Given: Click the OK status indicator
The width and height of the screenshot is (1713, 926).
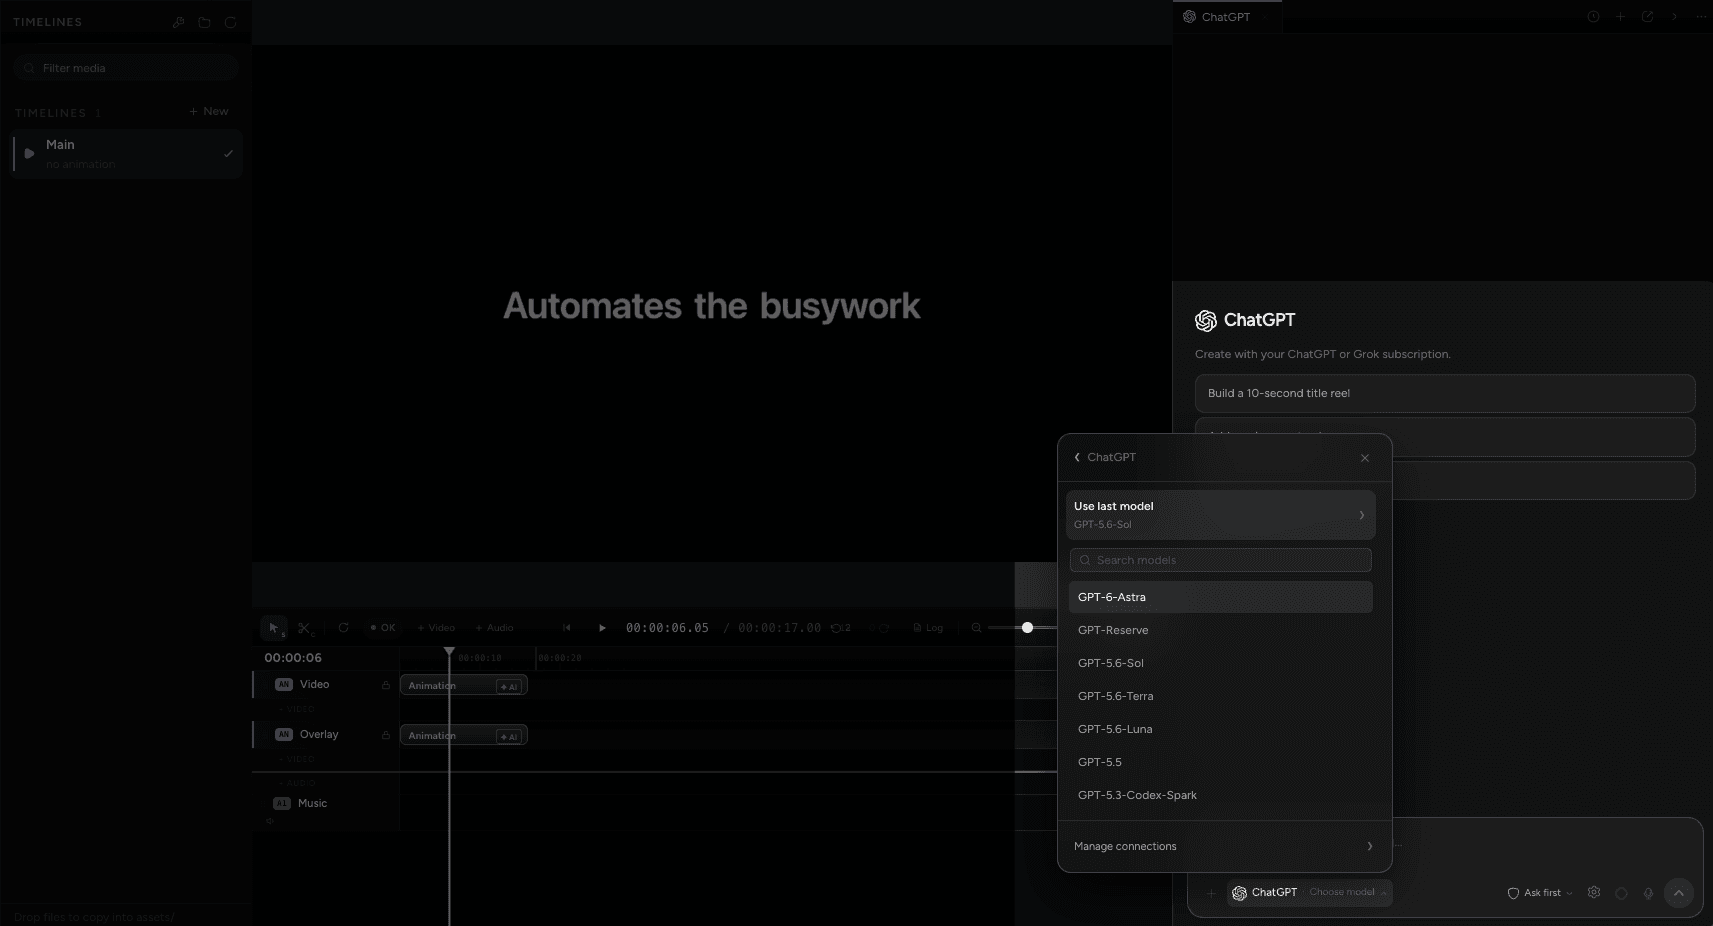Looking at the screenshot, I should (383, 628).
